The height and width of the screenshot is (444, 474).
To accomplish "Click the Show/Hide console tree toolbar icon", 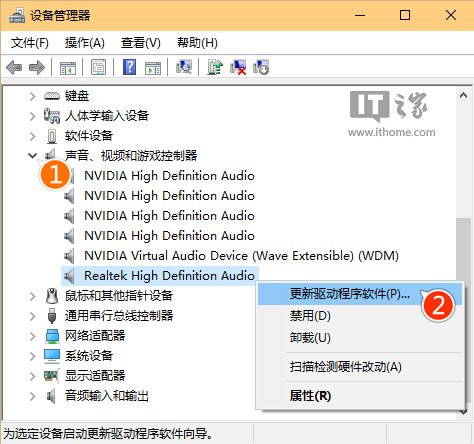I will pos(68,68).
